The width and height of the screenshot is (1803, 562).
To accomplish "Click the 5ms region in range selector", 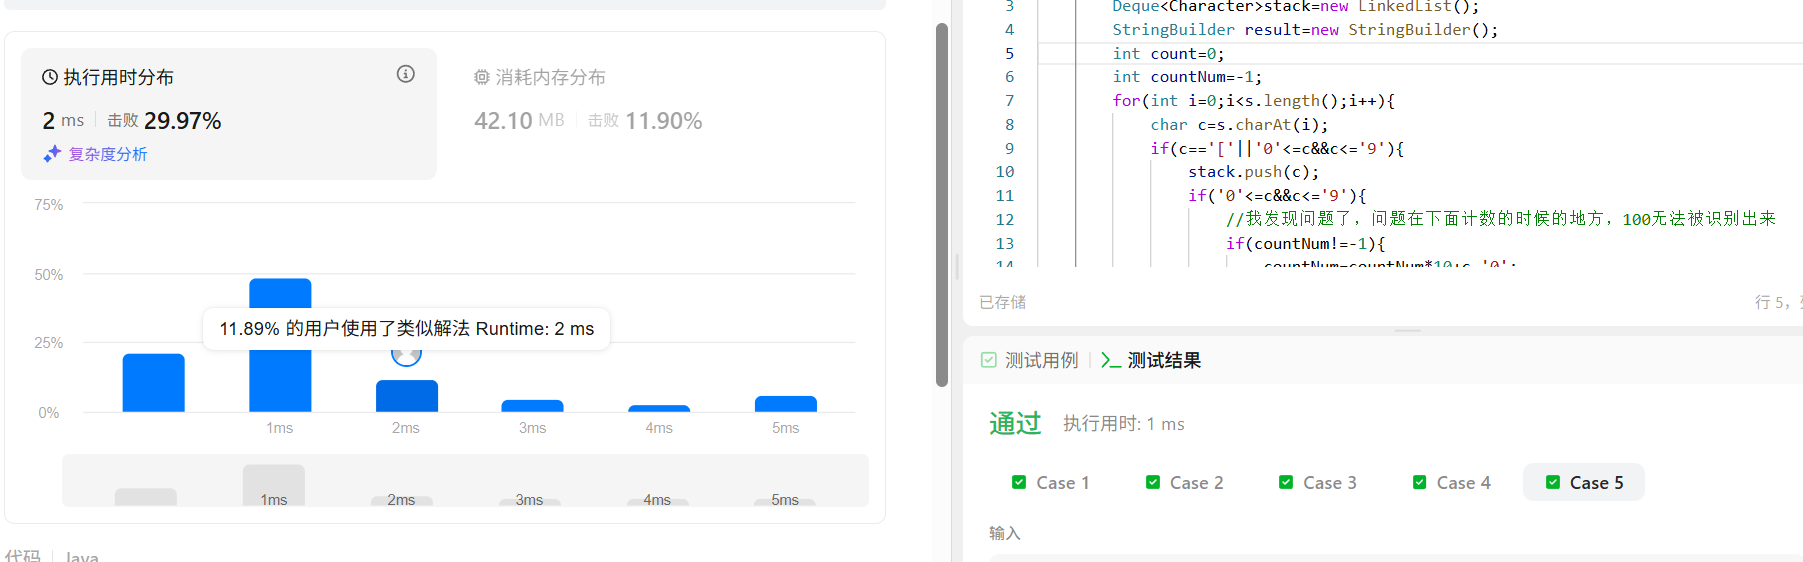I will [x=785, y=500].
